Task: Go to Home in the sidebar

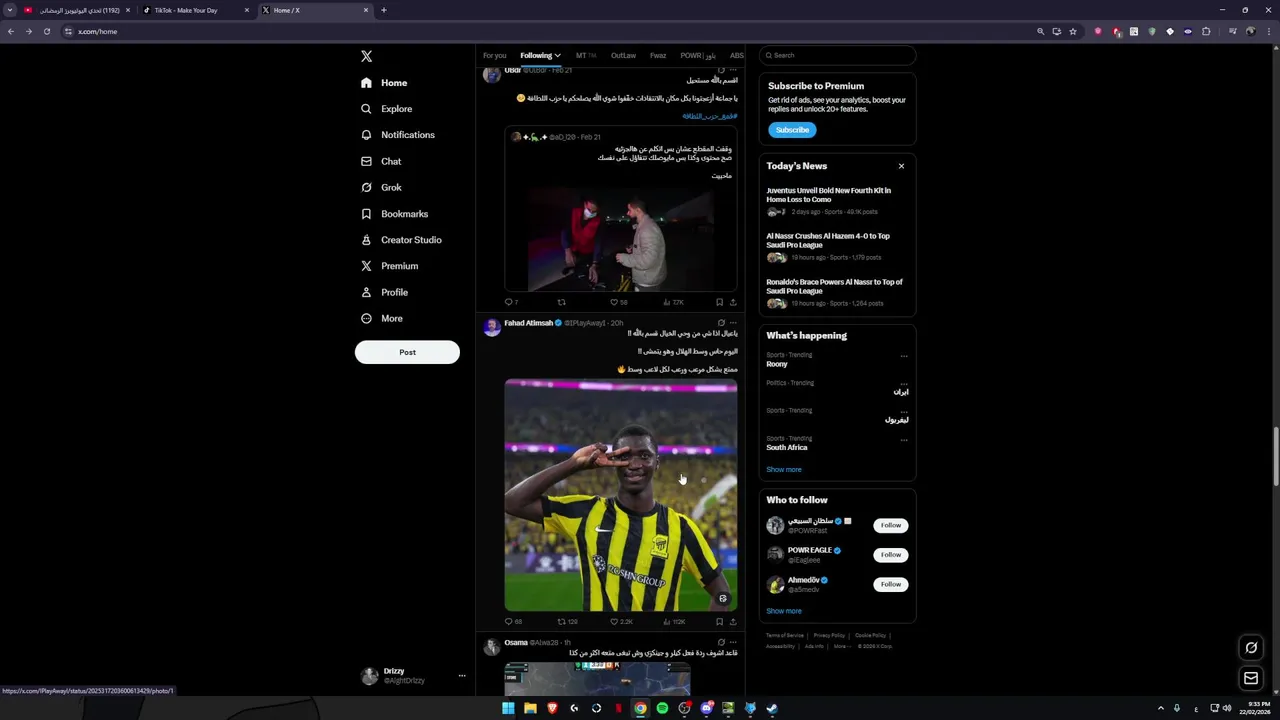Action: click(x=384, y=83)
